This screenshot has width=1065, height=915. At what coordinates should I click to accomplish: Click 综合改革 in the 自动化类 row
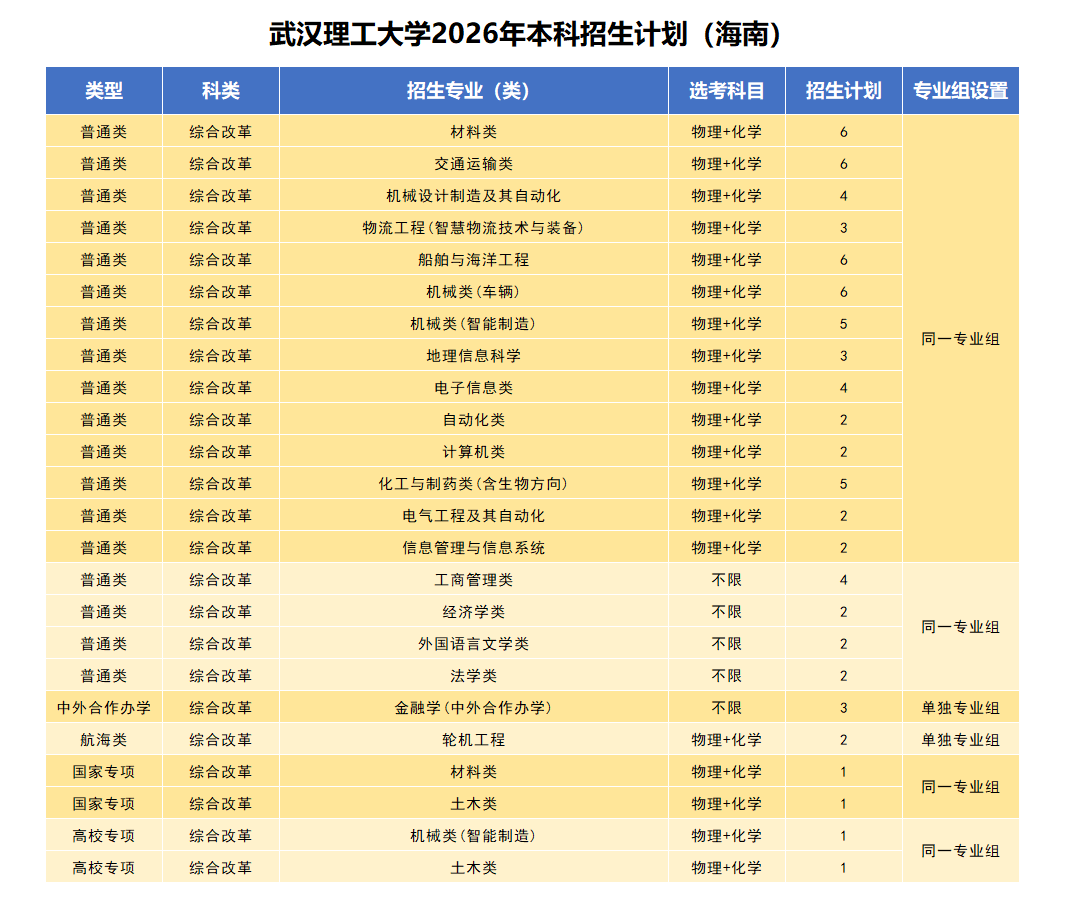coord(221,419)
